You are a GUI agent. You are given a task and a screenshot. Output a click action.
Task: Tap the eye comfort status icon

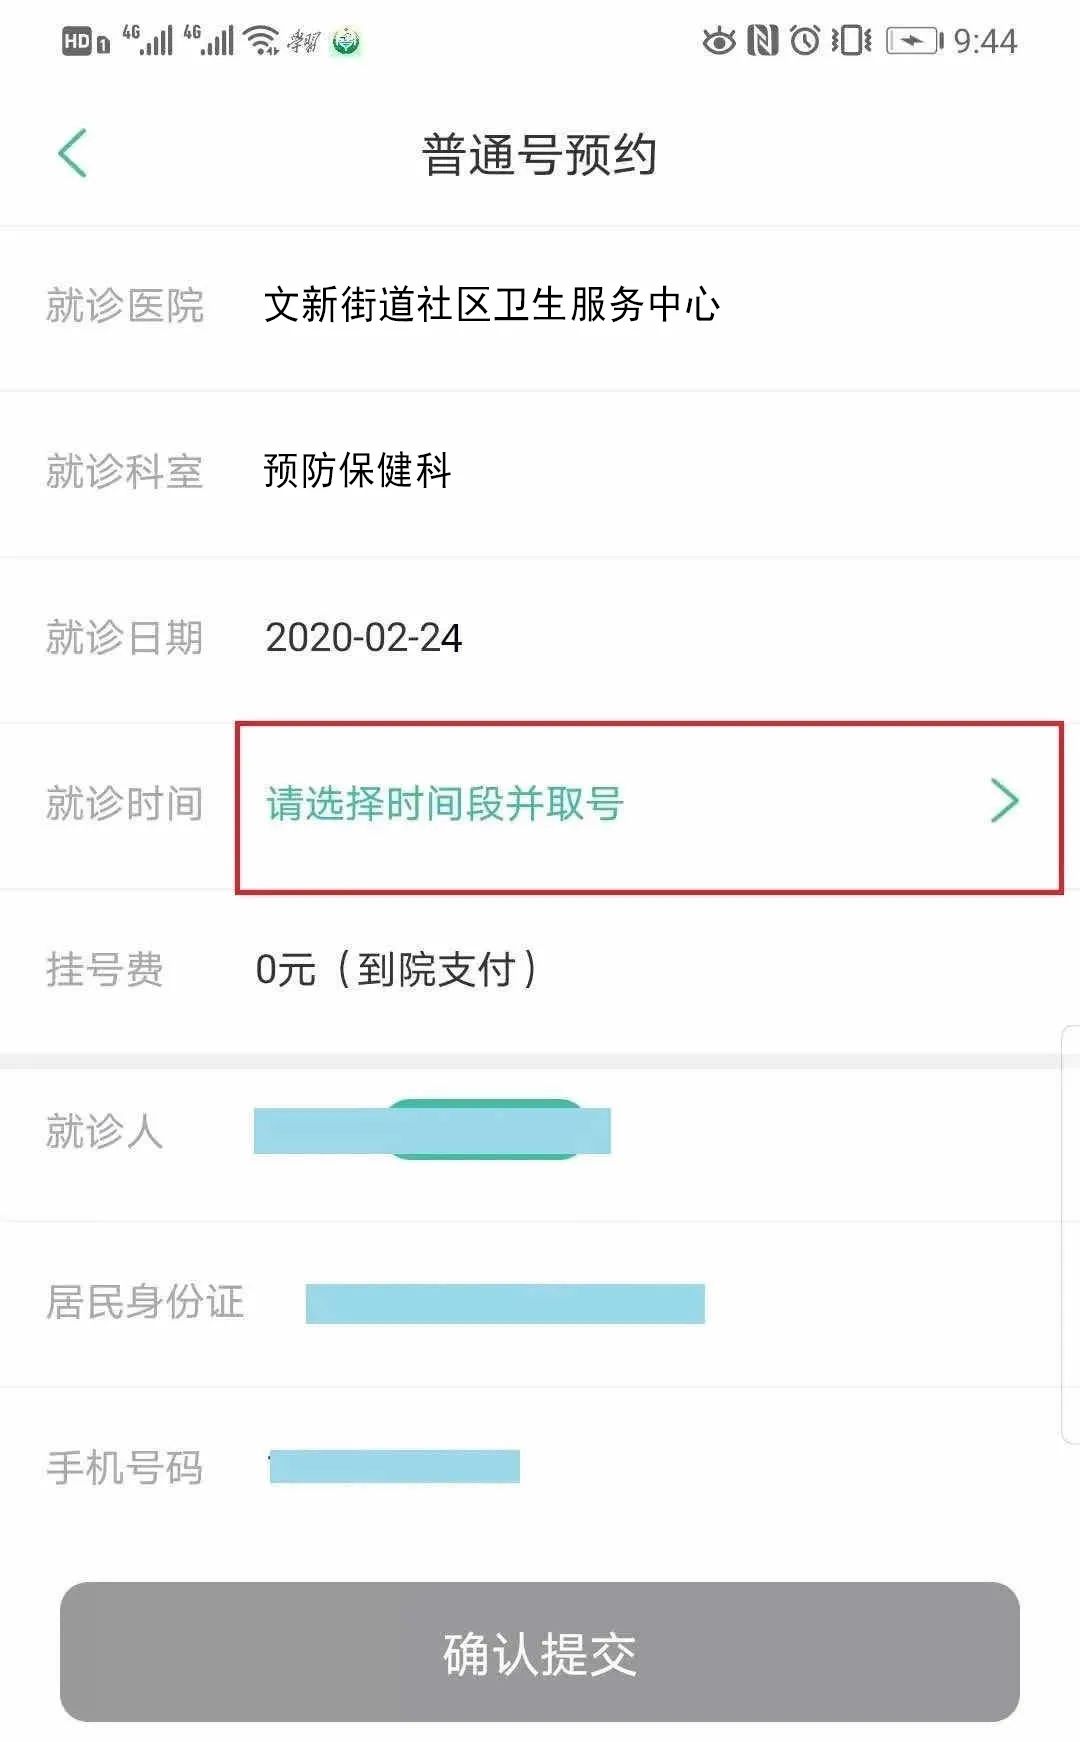[718, 41]
